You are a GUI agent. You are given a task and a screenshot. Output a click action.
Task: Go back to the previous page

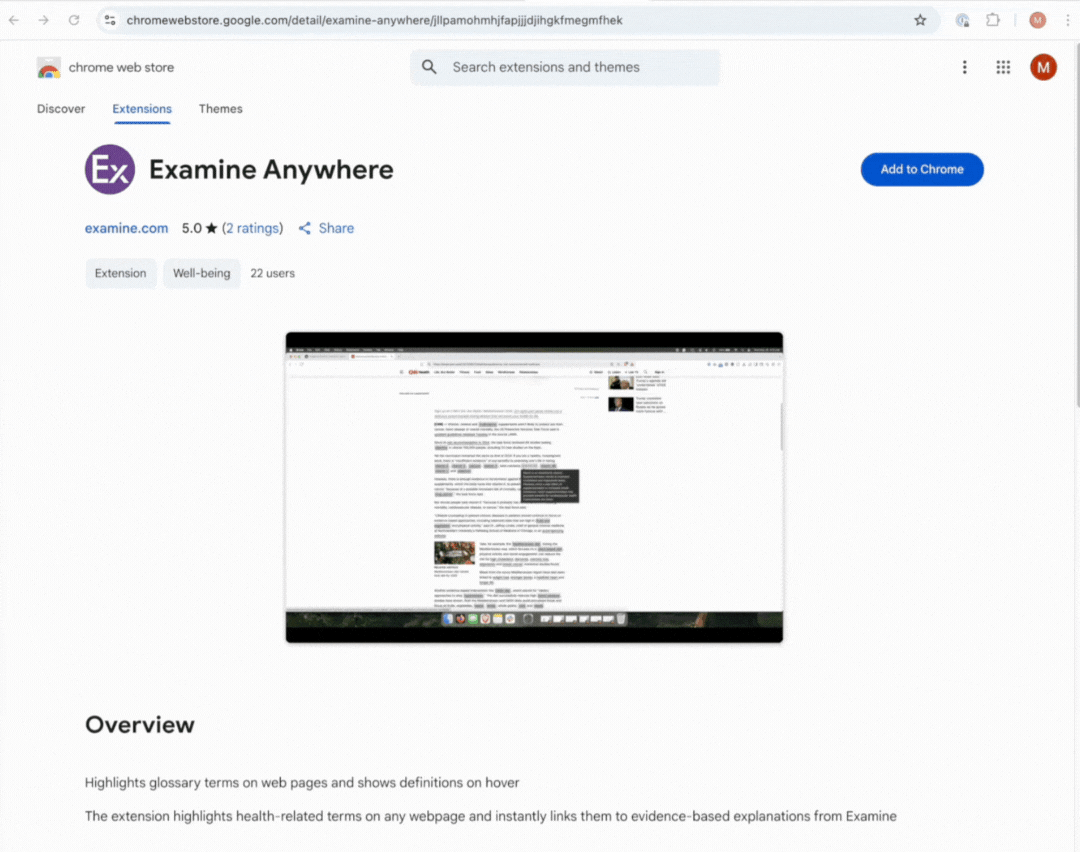tap(14, 20)
